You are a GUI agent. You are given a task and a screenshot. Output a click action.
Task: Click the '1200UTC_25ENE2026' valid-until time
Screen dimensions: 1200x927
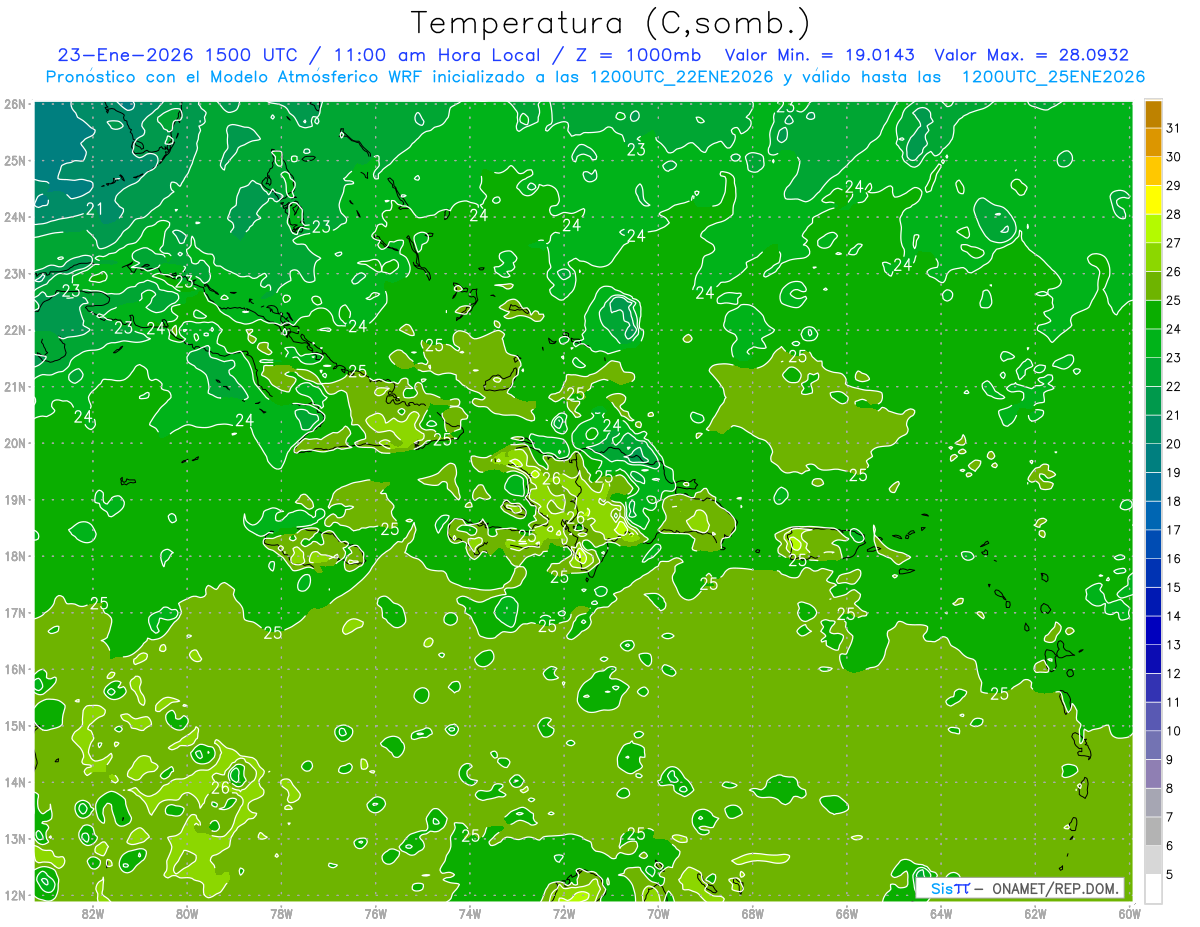pyautogui.click(x=1053, y=77)
